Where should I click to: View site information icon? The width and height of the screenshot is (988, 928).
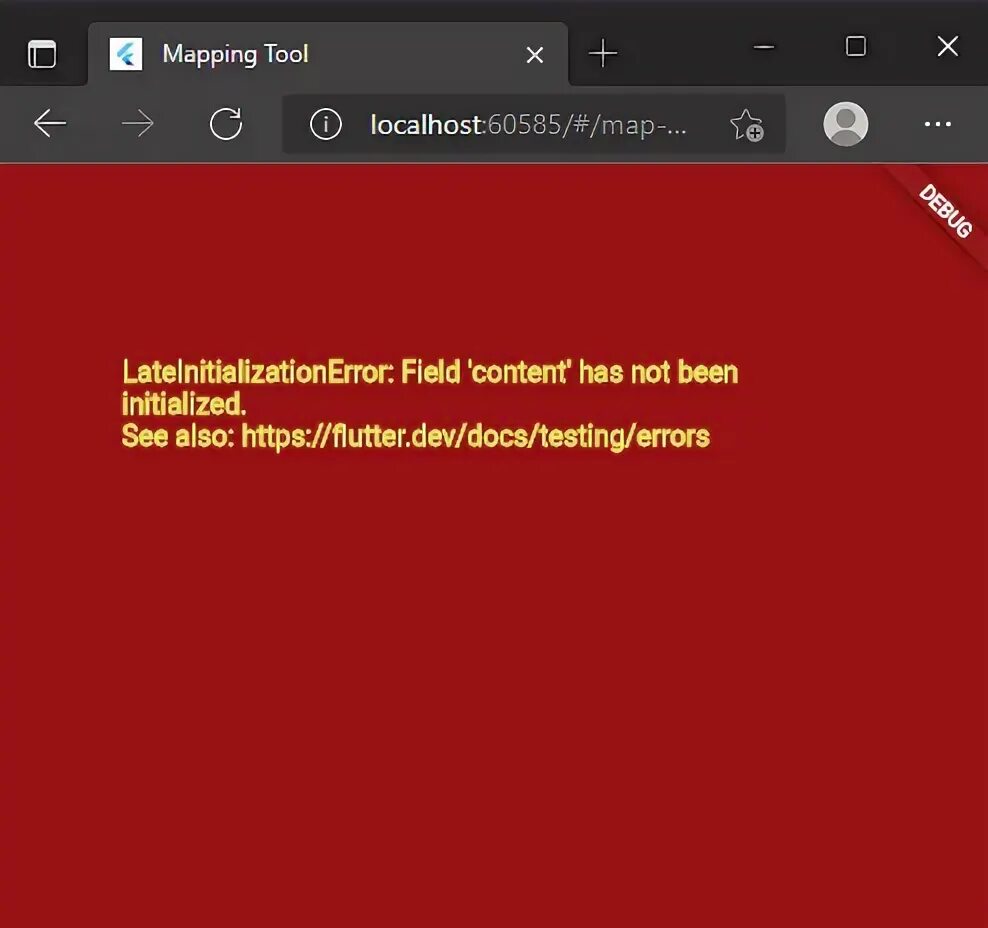click(326, 124)
